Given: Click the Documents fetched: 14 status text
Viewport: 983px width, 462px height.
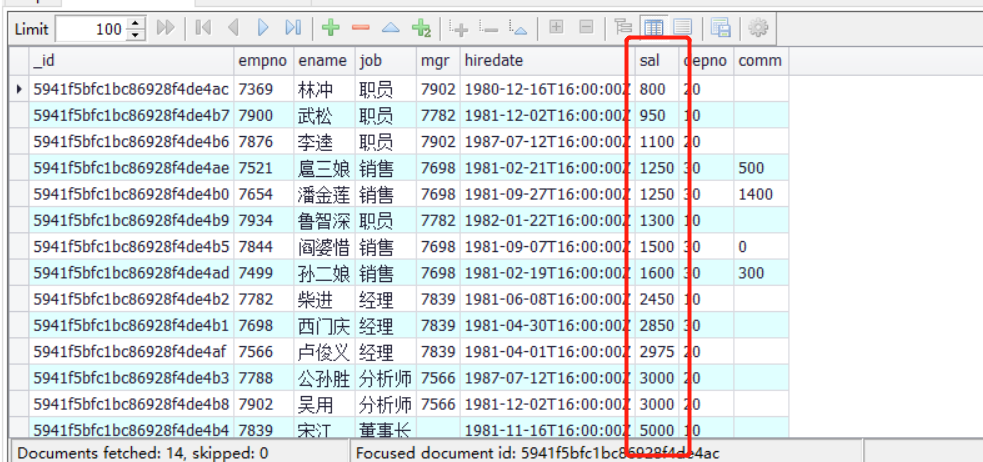Looking at the screenshot, I should [x=143, y=453].
